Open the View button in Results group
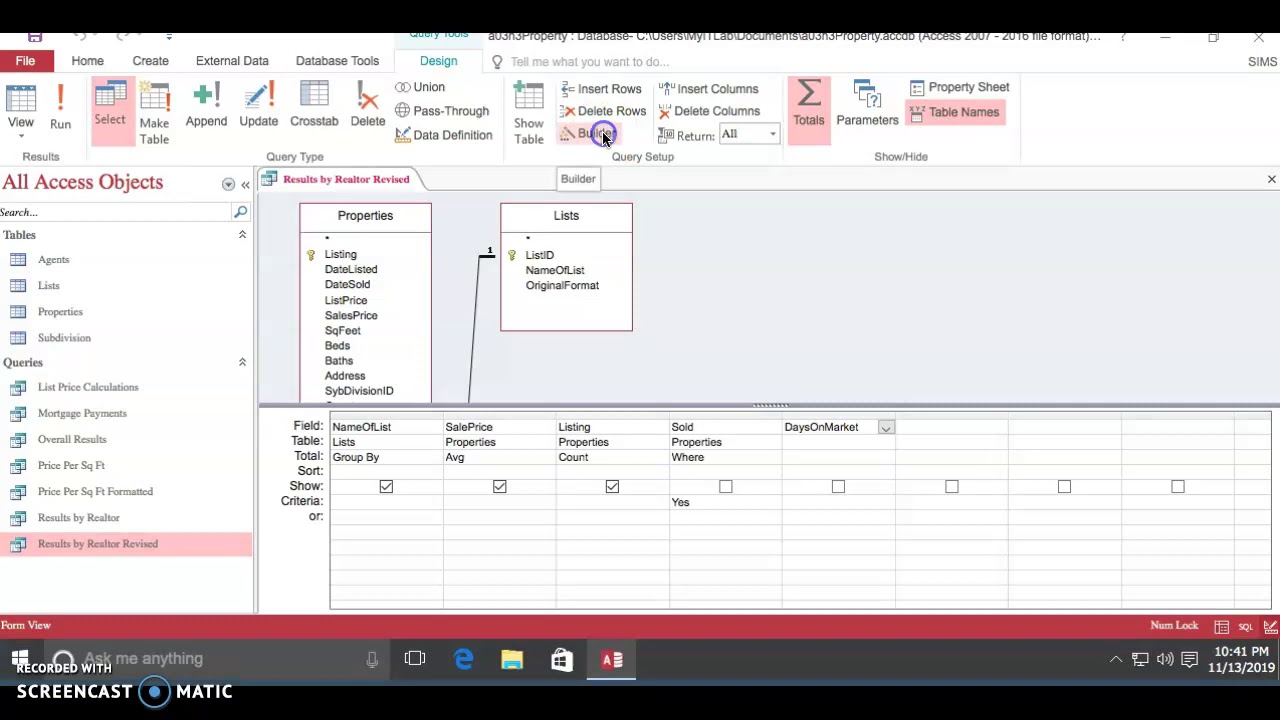 pos(20,110)
